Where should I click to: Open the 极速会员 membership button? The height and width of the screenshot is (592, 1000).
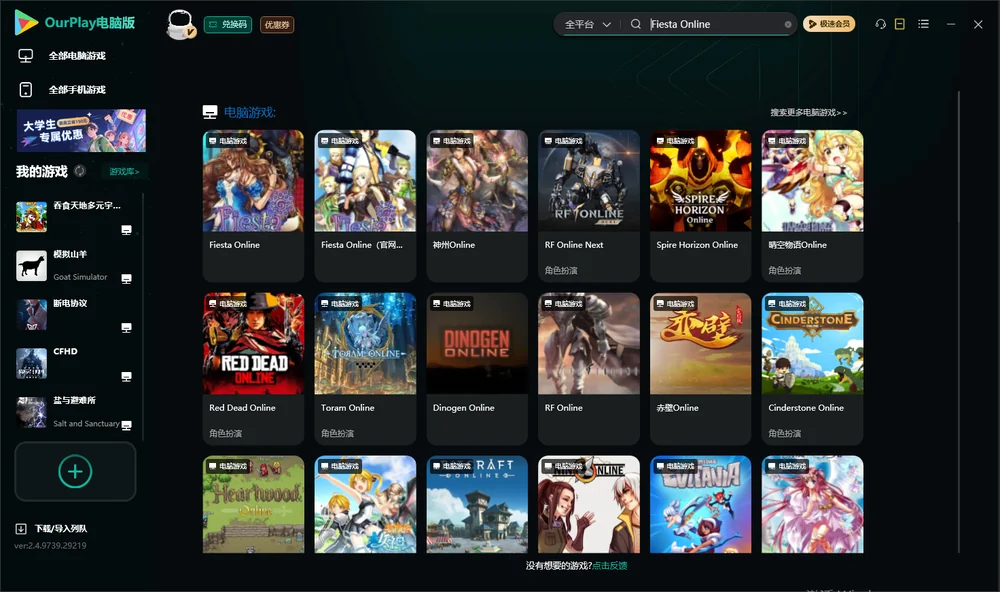click(x=828, y=24)
